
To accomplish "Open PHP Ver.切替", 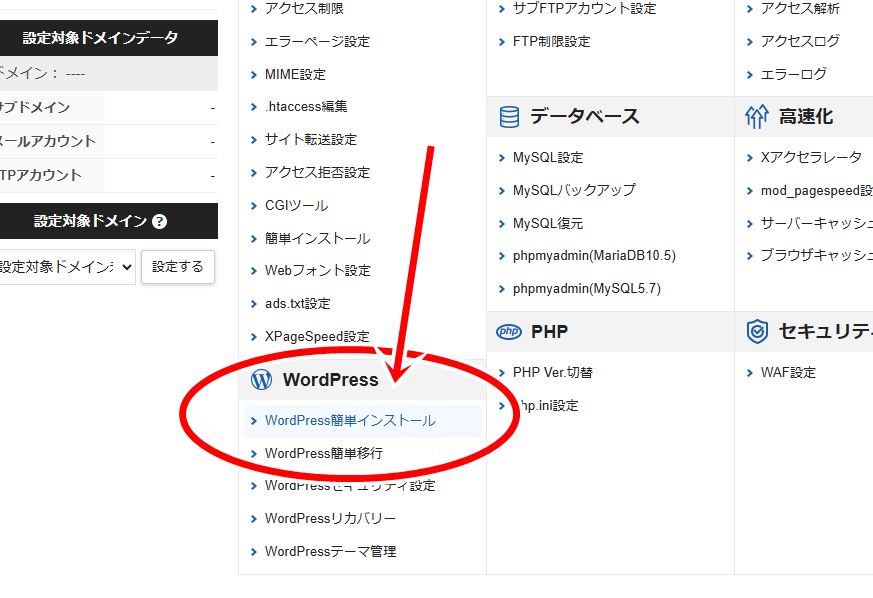I will tap(553, 373).
